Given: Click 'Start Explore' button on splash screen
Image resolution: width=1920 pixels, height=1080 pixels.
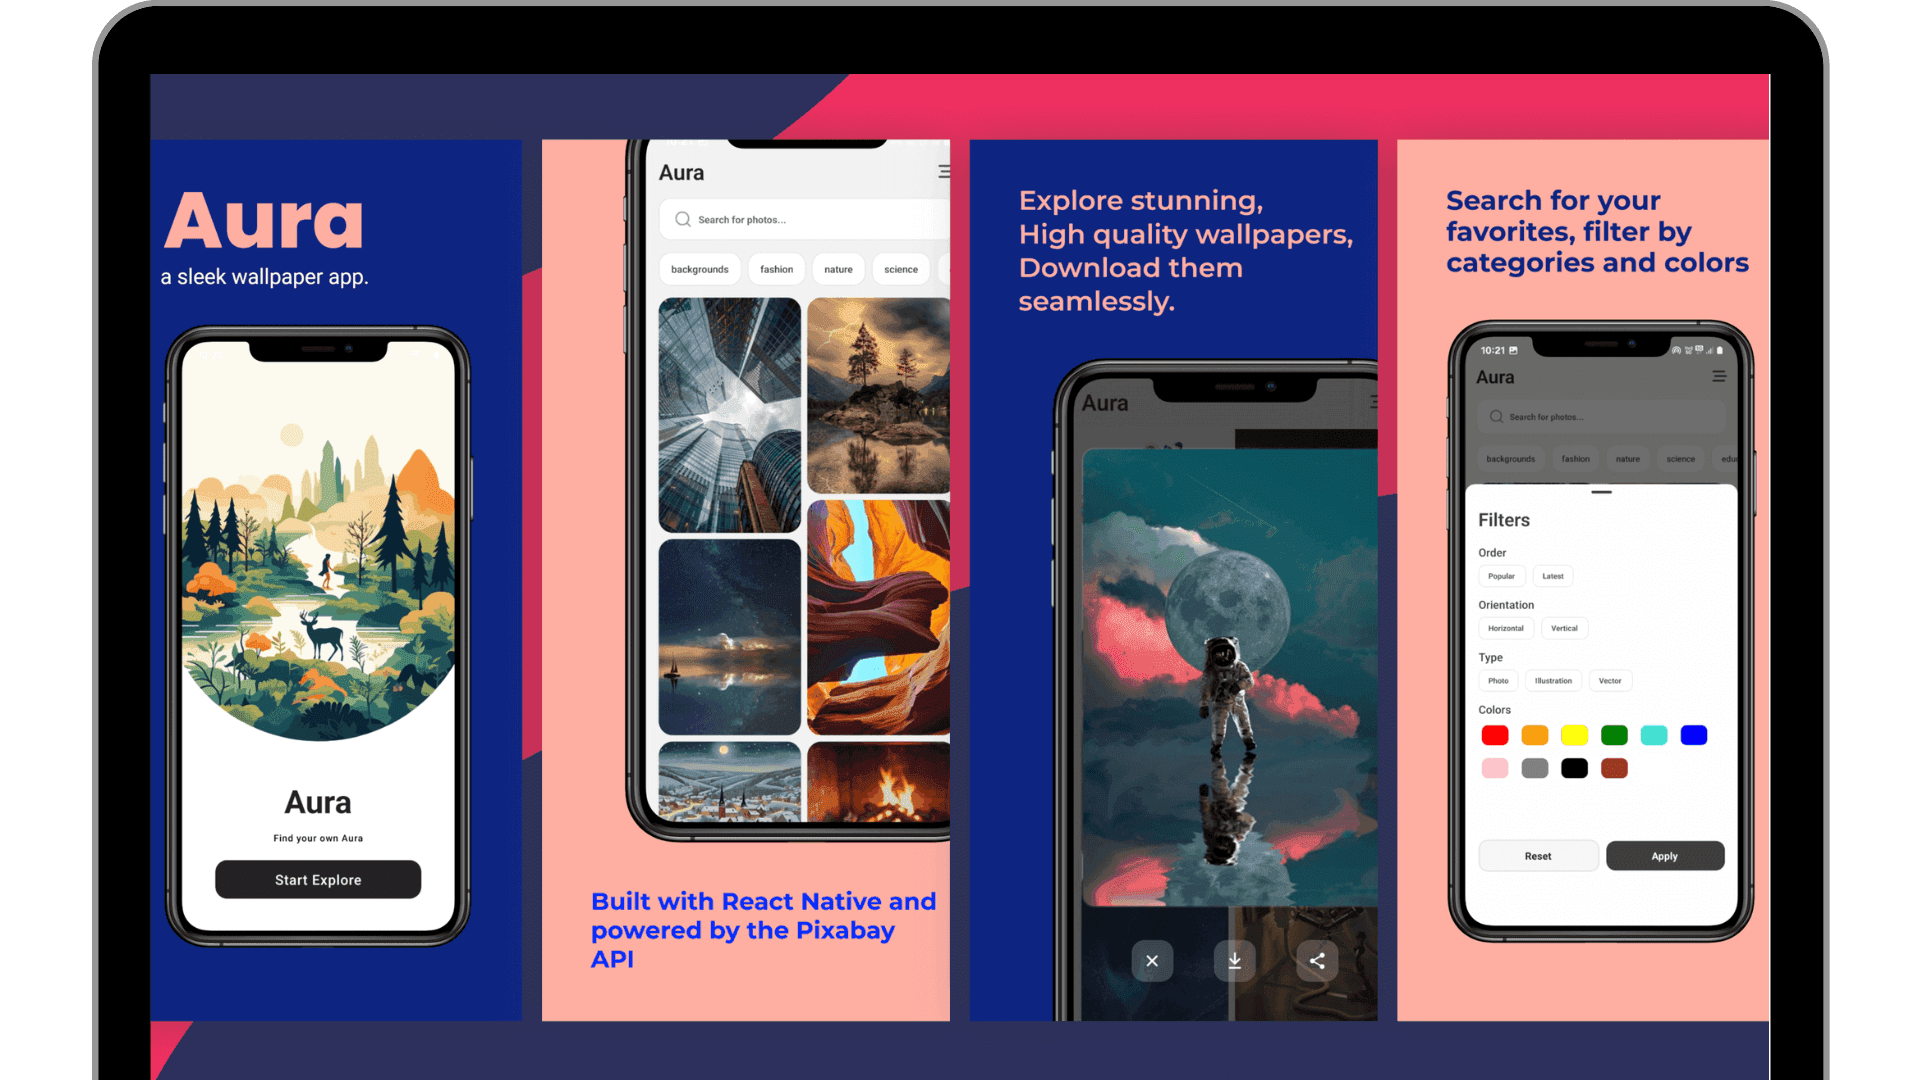Looking at the screenshot, I should click(x=318, y=880).
